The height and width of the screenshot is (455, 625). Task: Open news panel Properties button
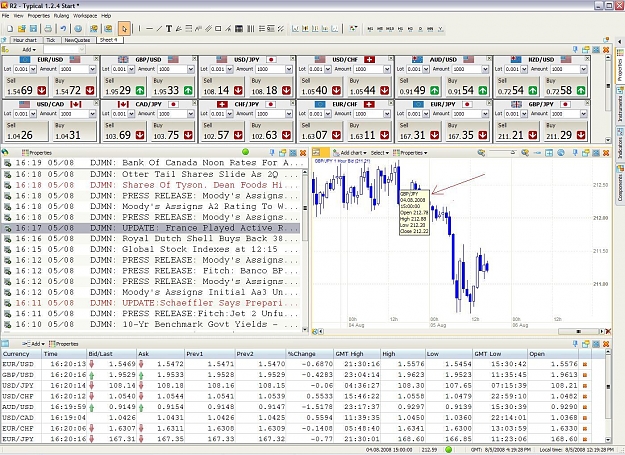[x=37, y=153]
